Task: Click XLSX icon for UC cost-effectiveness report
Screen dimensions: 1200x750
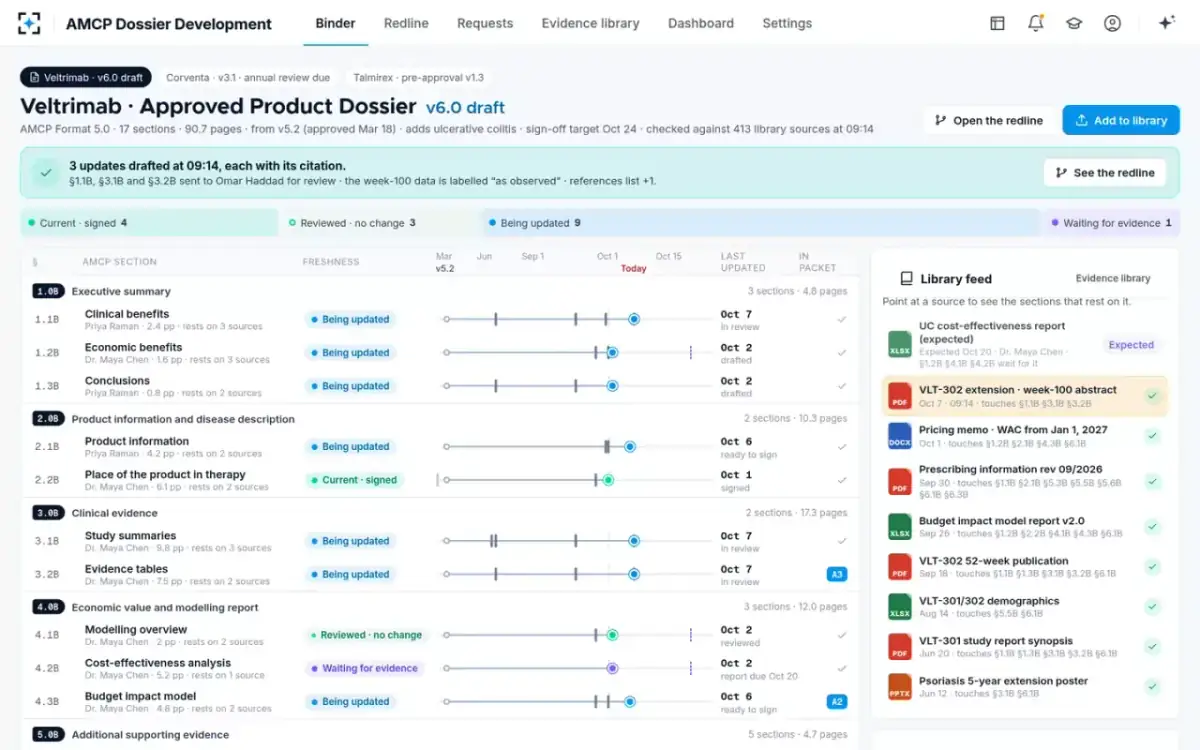Action: pyautogui.click(x=900, y=344)
